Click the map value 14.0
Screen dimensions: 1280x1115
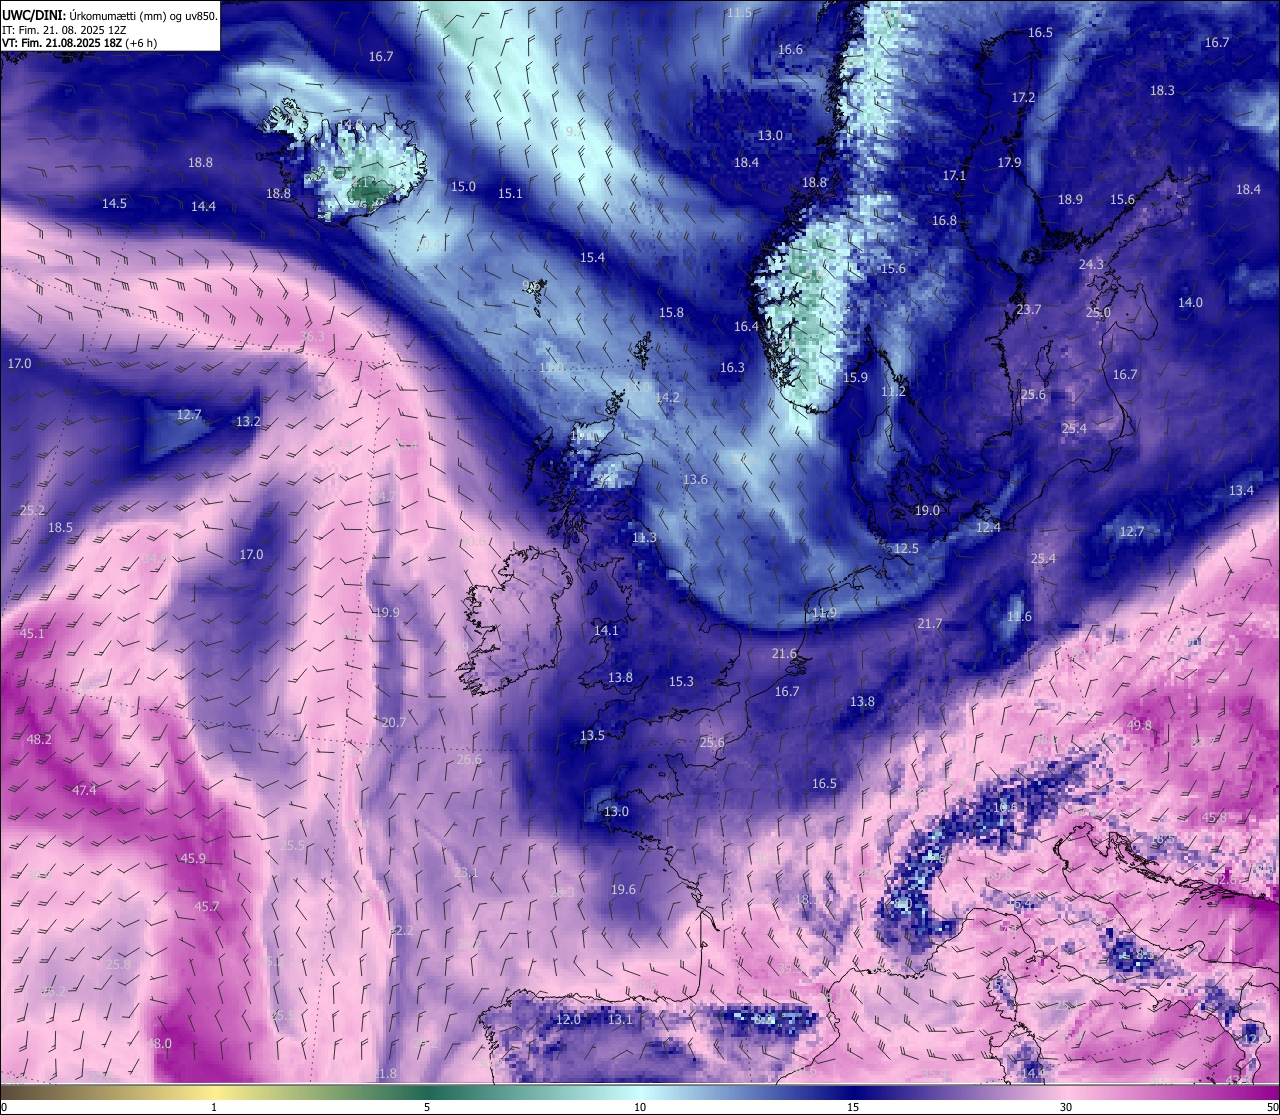1190,303
